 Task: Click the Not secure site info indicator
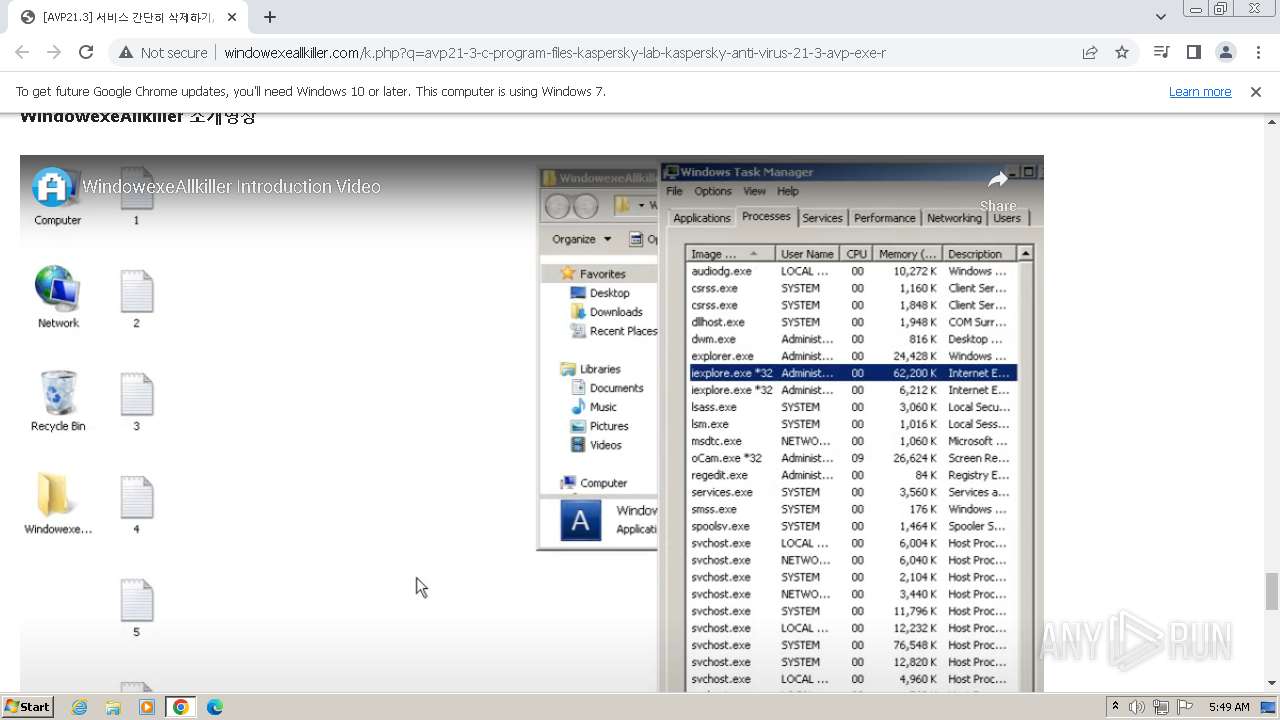pyautogui.click(x=163, y=53)
